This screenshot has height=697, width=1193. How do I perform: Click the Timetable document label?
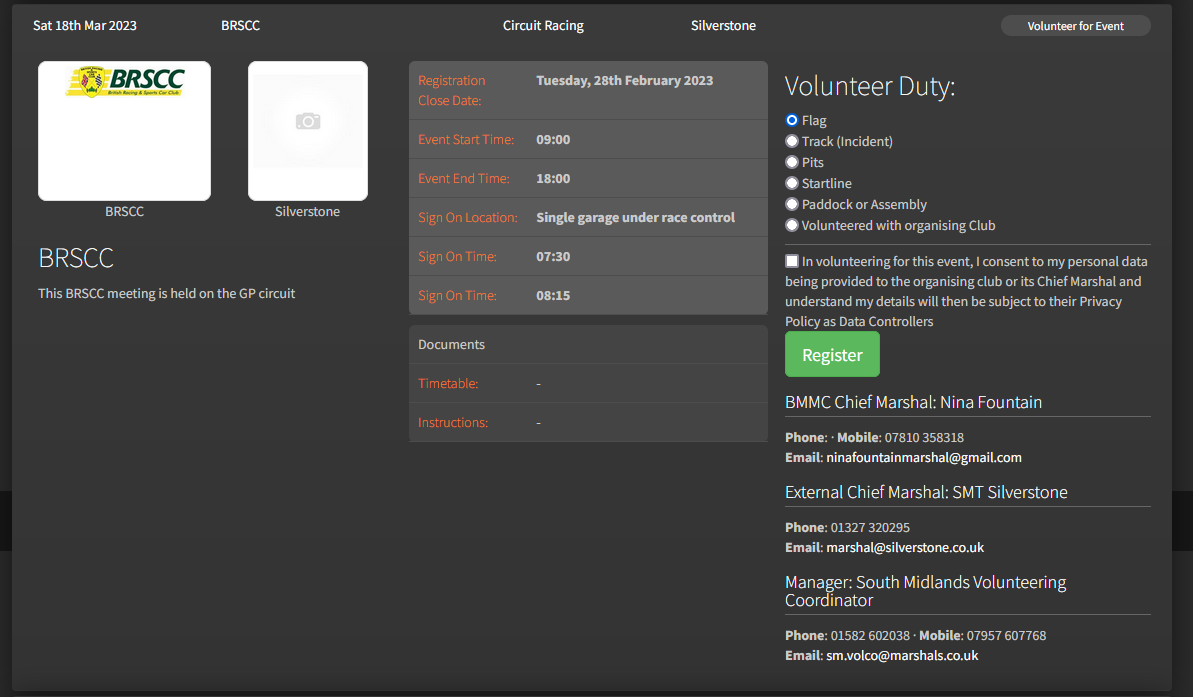[x=448, y=384]
